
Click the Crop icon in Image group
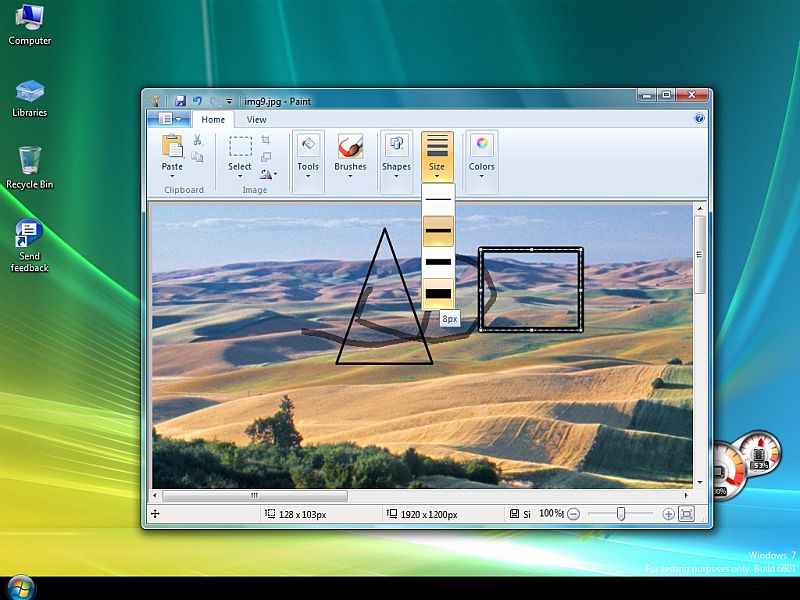[x=266, y=140]
